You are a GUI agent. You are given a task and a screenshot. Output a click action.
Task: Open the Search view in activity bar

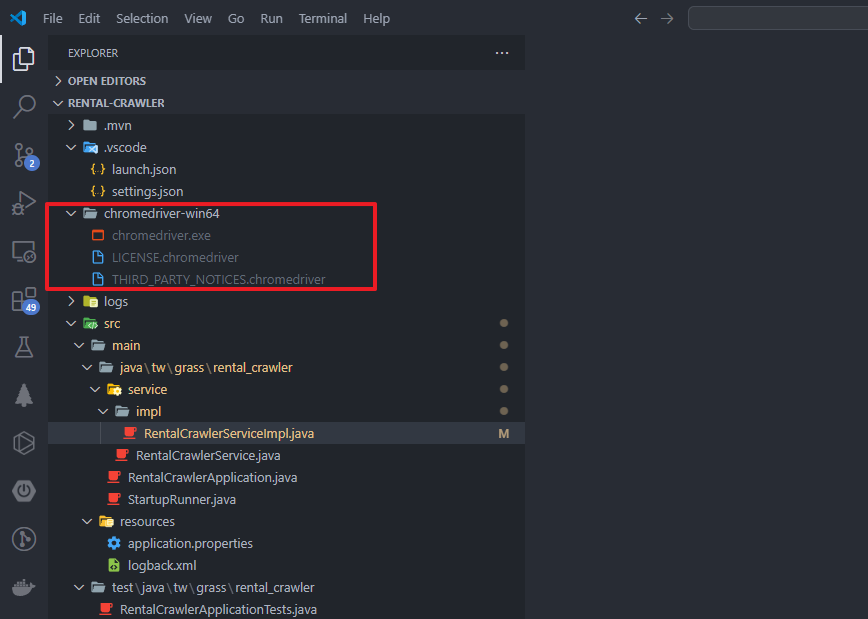pyautogui.click(x=24, y=106)
